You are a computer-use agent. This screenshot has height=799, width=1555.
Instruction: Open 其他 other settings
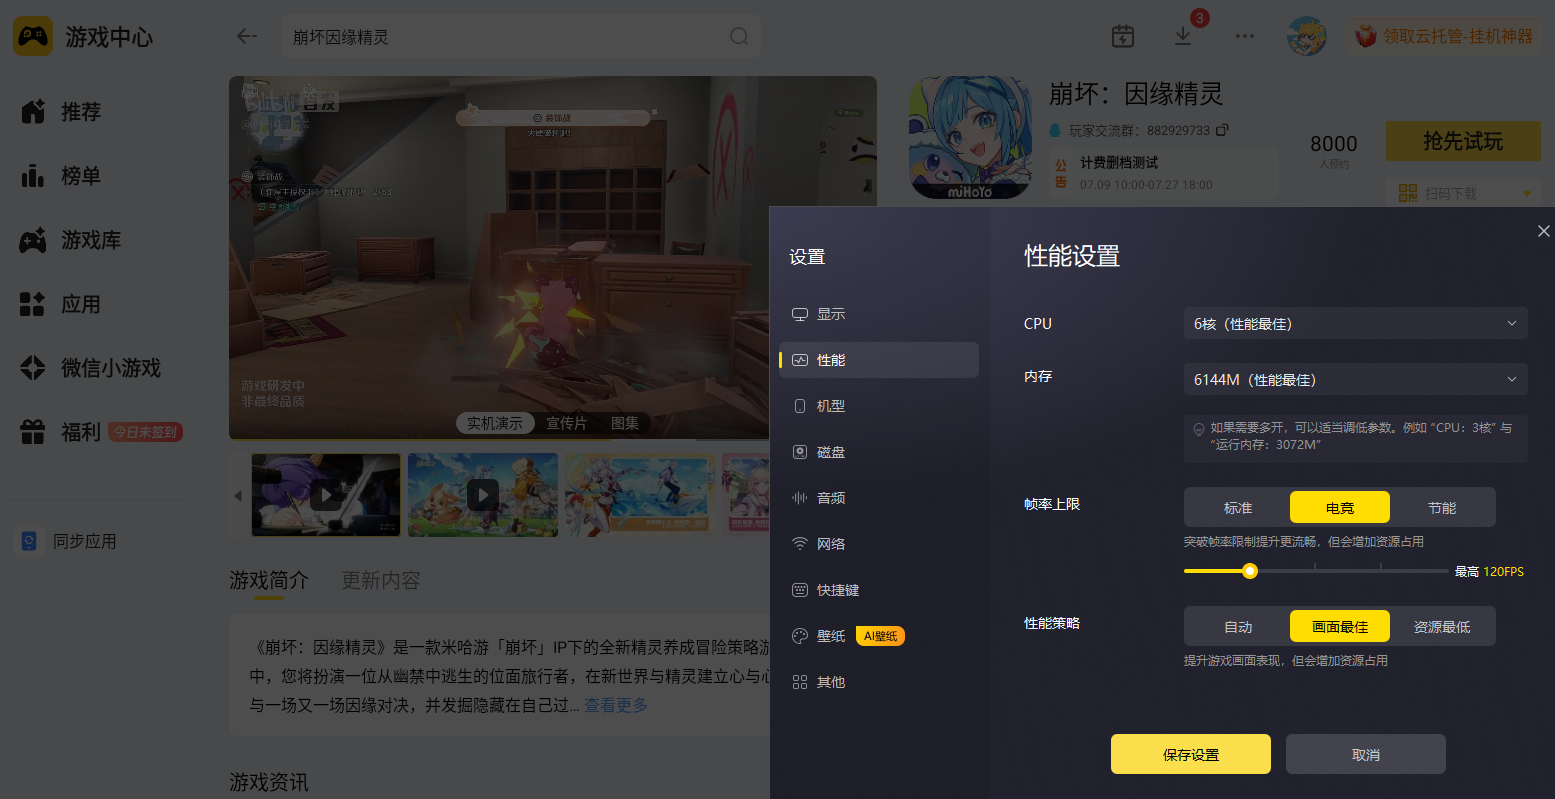click(x=879, y=682)
